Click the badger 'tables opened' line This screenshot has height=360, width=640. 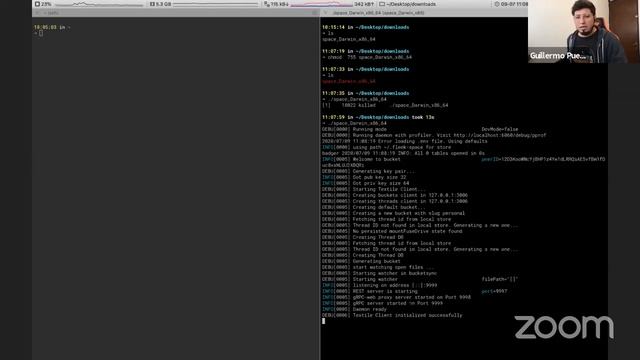click(x=403, y=153)
